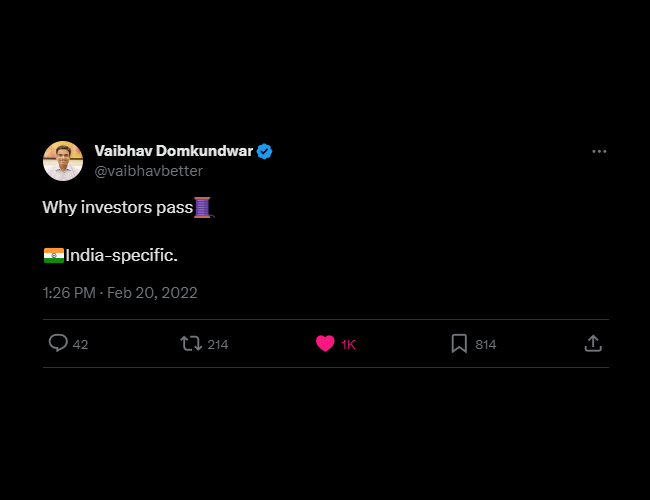650x500 pixels.
Task: Click the repost arrows icon
Action: [x=190, y=344]
